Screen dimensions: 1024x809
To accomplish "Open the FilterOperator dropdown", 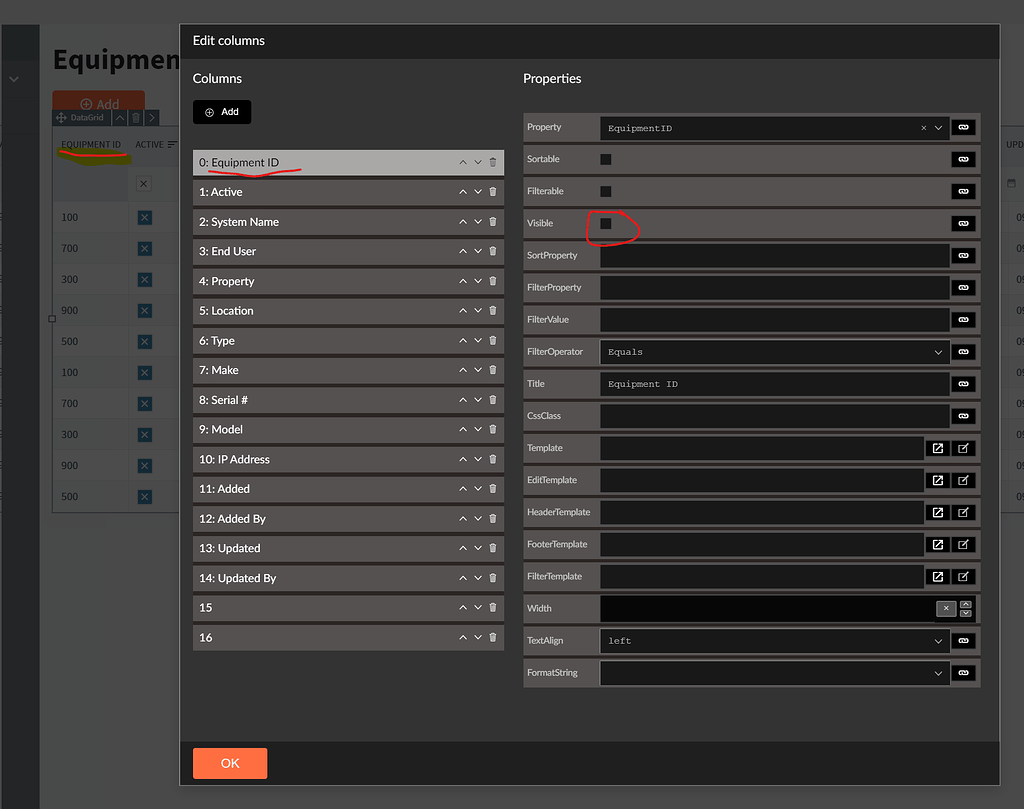I will (x=774, y=352).
